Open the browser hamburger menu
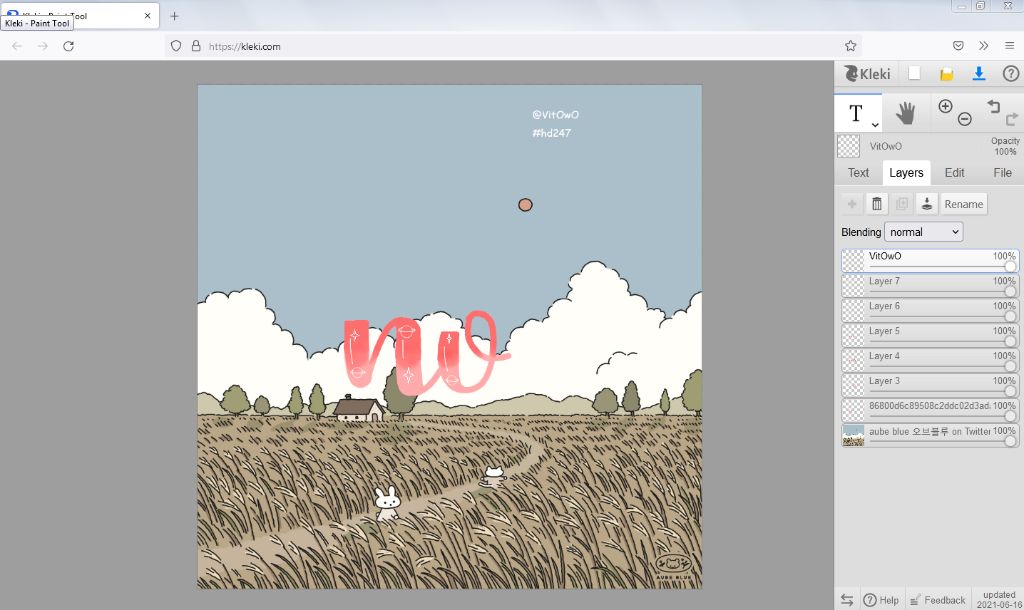This screenshot has width=1024, height=610. click(x=1009, y=46)
